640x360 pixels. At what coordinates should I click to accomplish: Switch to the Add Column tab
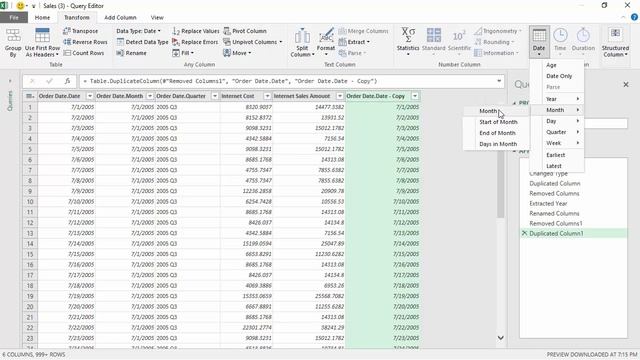click(x=120, y=18)
